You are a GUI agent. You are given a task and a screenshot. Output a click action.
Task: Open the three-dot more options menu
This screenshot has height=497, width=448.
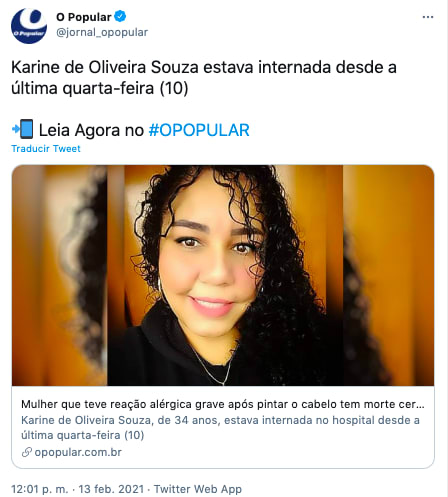428,17
